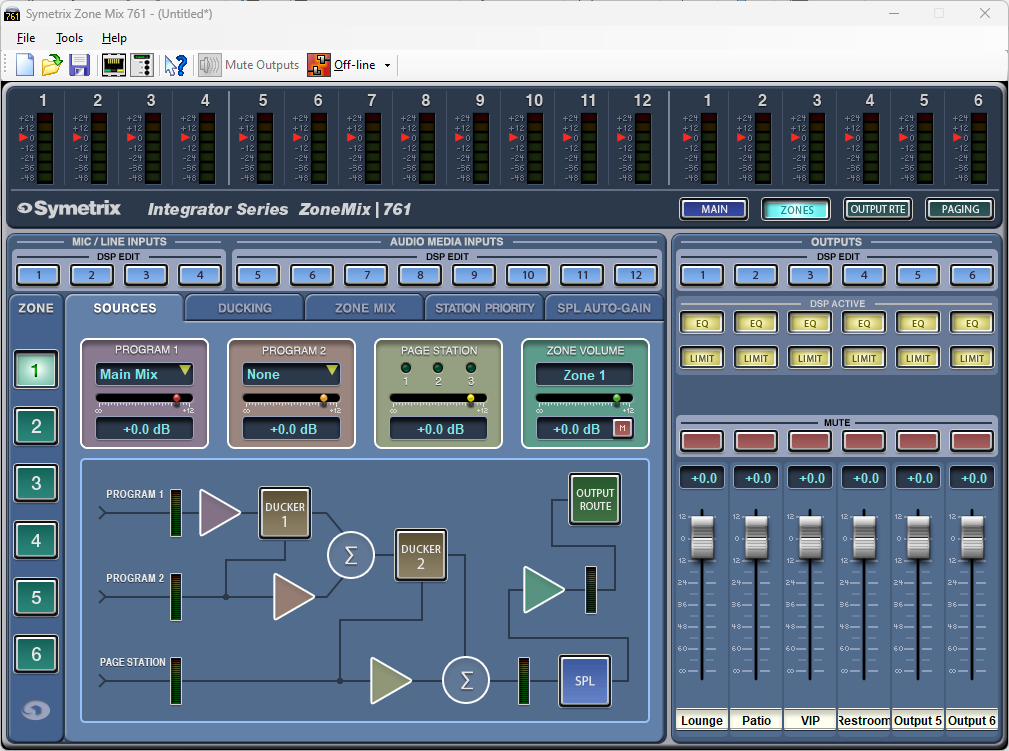The width and height of the screenshot is (1009, 751).
Task: Click the What's This help cursor icon
Action: click(176, 65)
